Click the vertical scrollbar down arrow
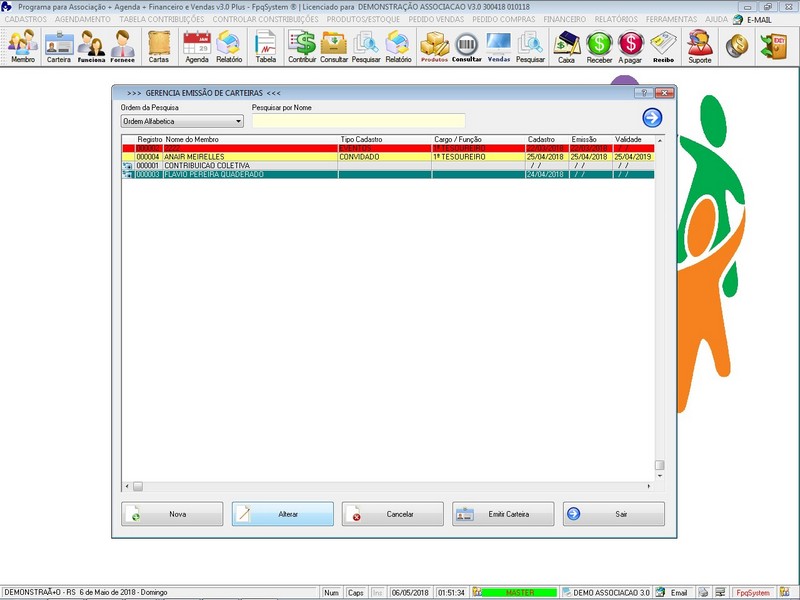Image resolution: width=800 pixels, height=600 pixels. coord(660,476)
